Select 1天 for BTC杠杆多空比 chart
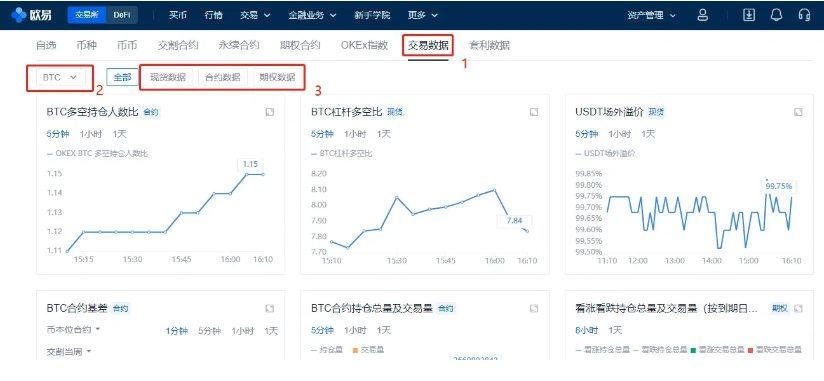This screenshot has width=824, height=381. coord(384,134)
